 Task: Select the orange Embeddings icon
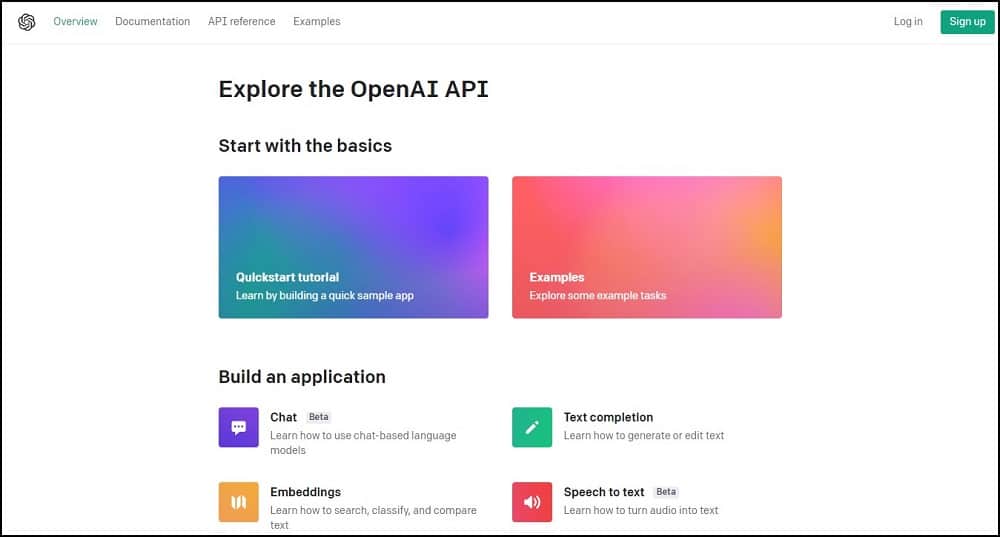(x=239, y=502)
